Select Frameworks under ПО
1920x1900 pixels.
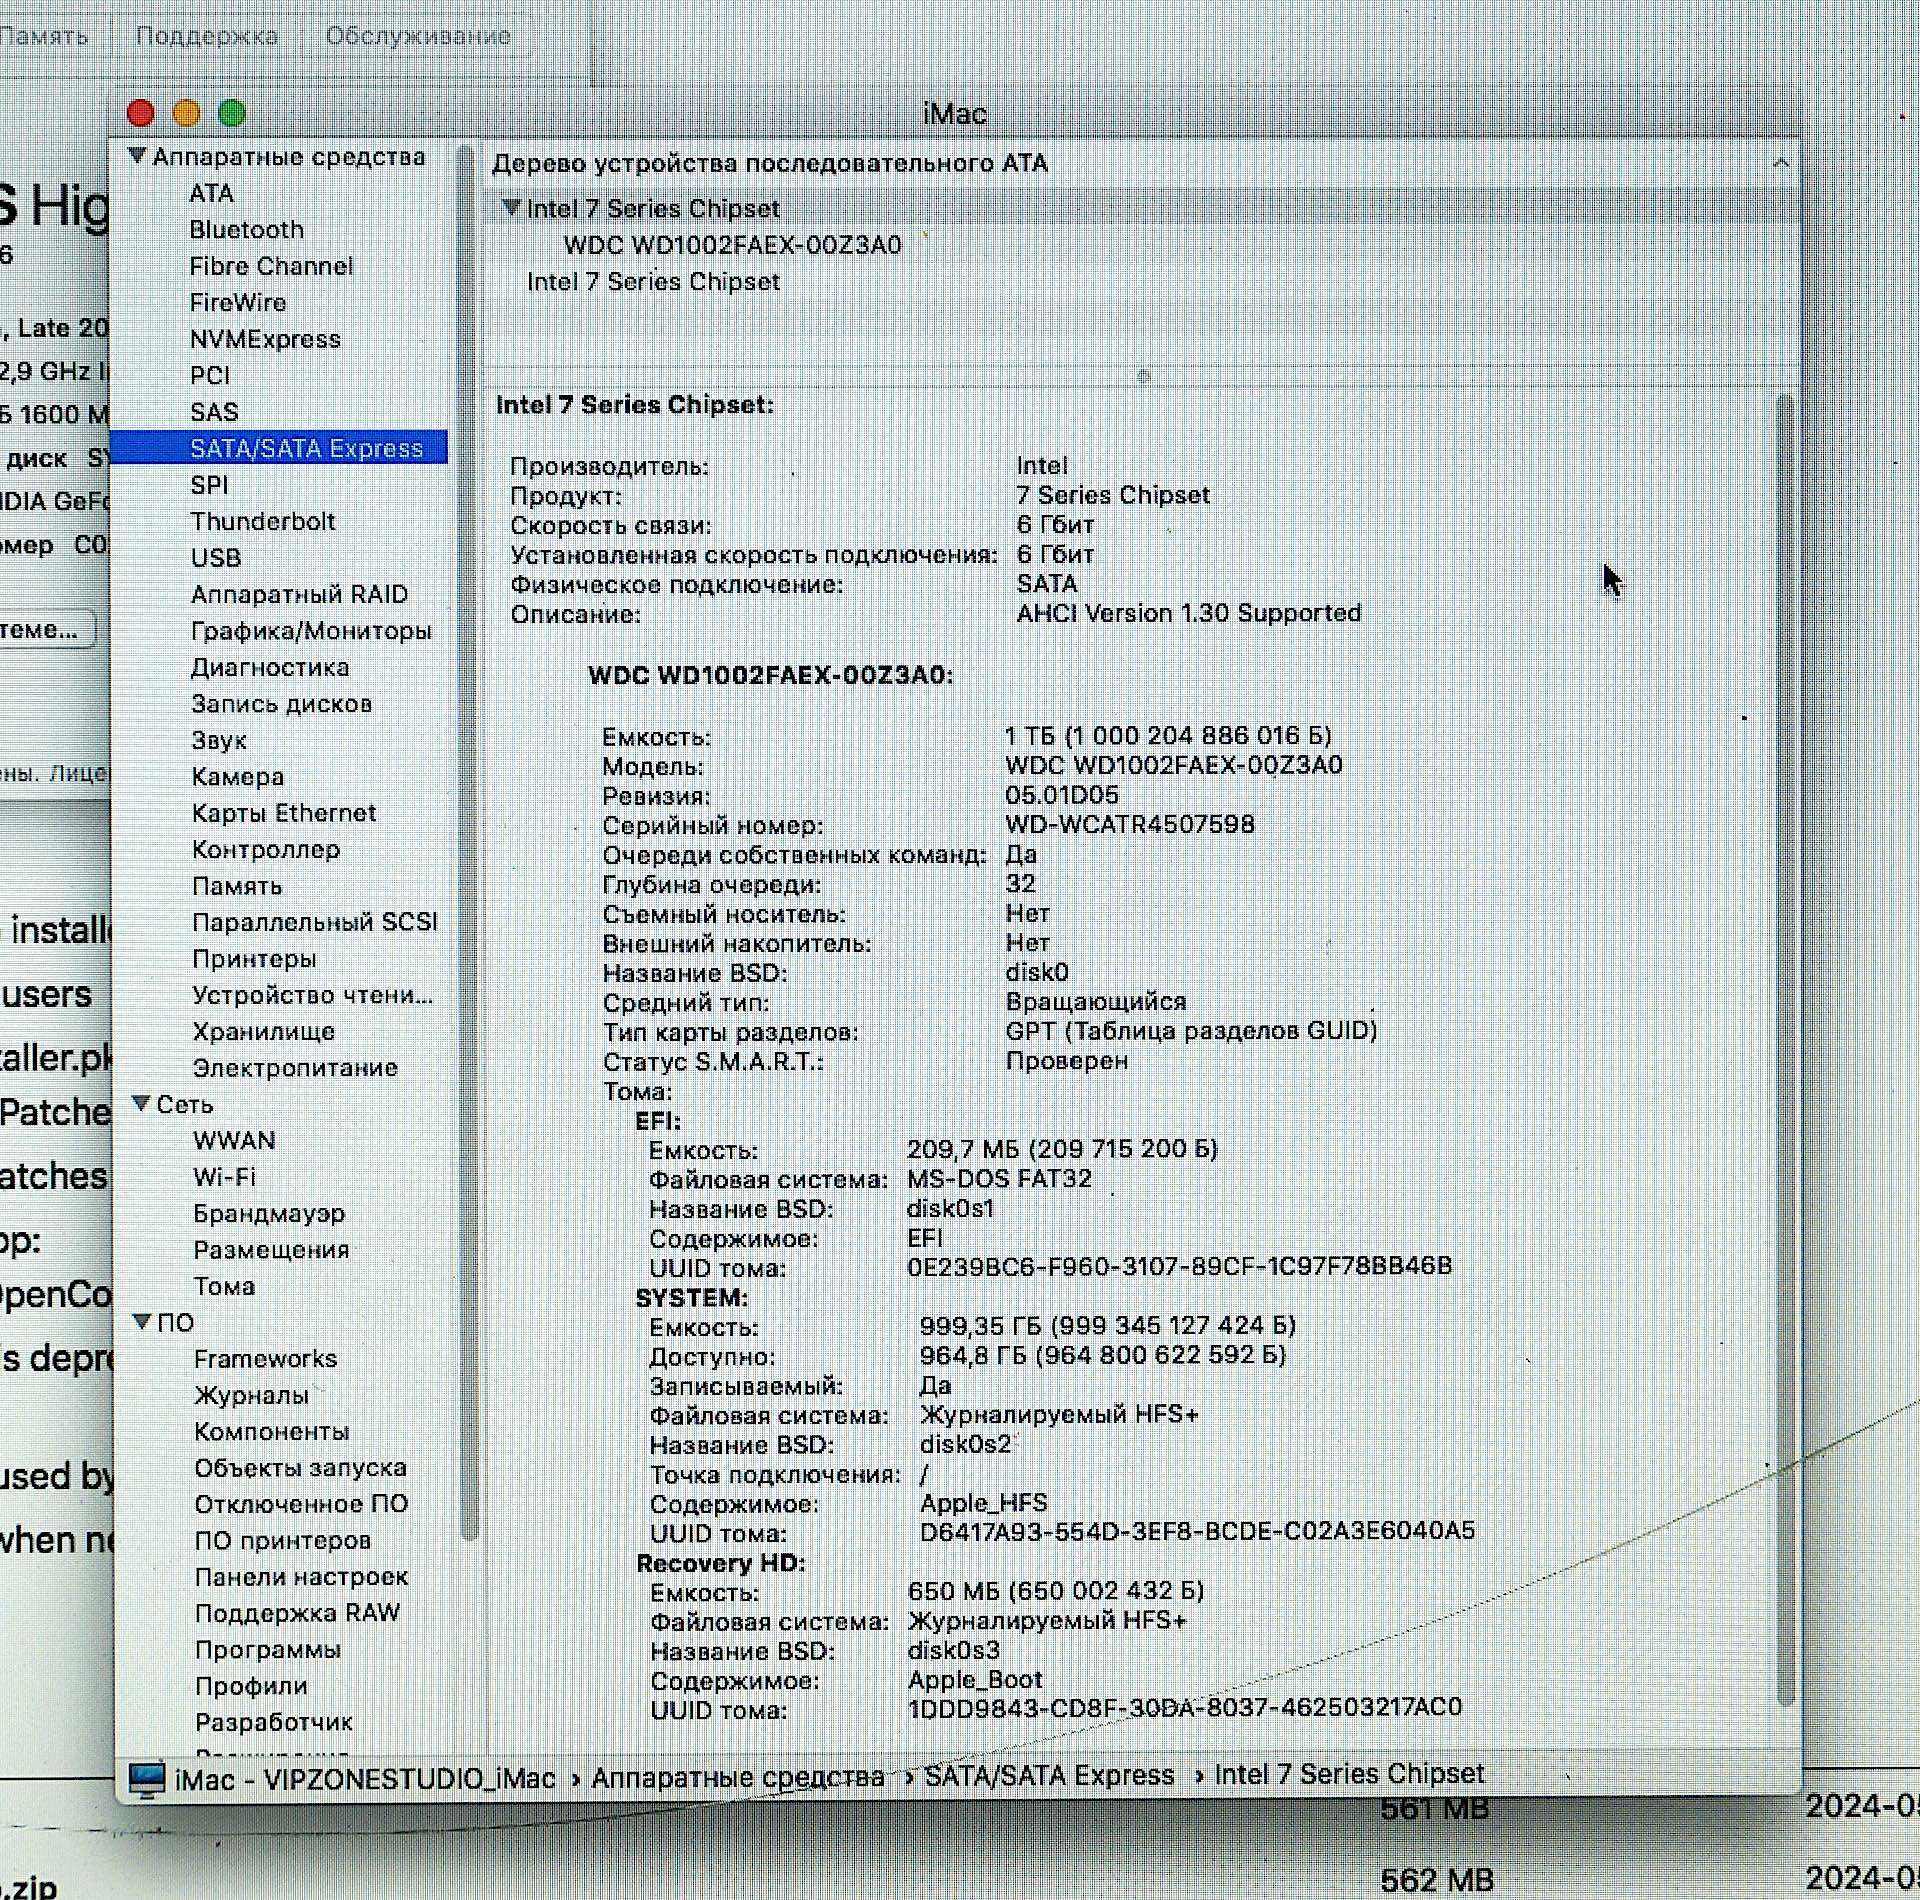pos(265,1359)
